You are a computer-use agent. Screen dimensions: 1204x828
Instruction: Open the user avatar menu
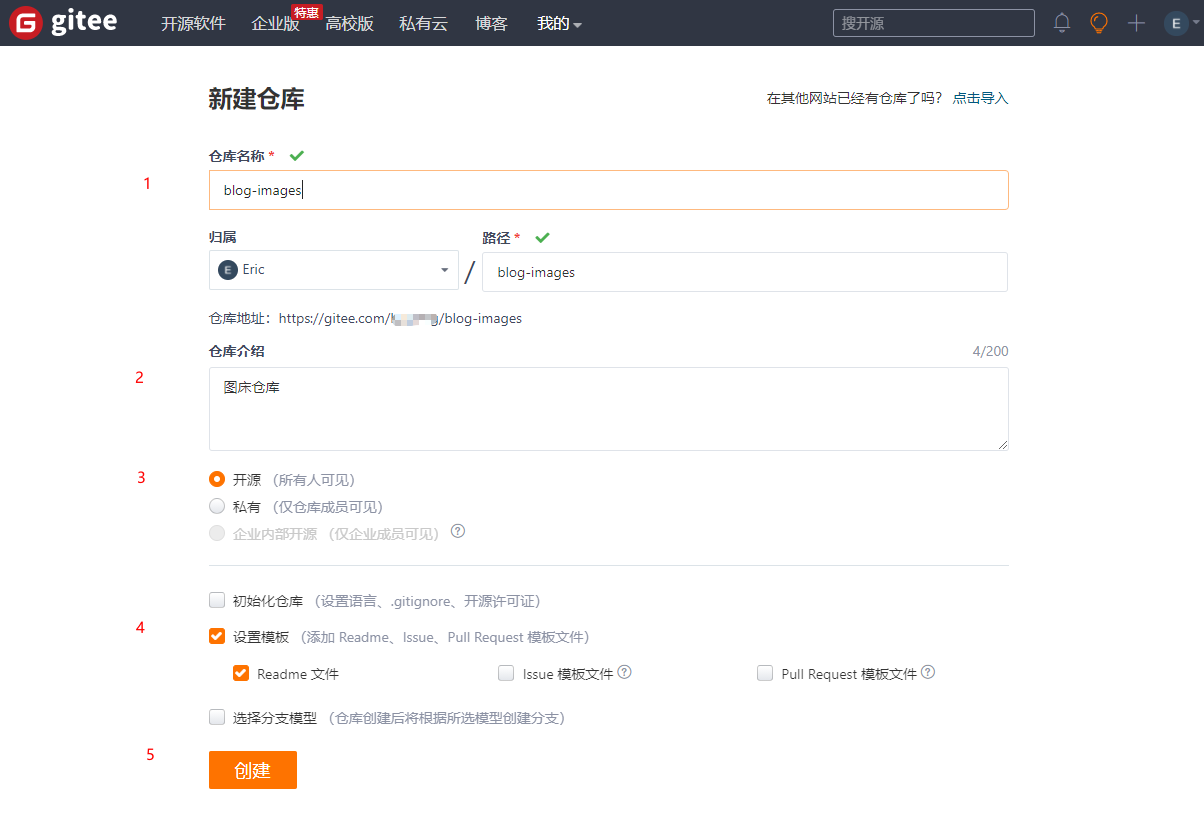coord(1180,23)
